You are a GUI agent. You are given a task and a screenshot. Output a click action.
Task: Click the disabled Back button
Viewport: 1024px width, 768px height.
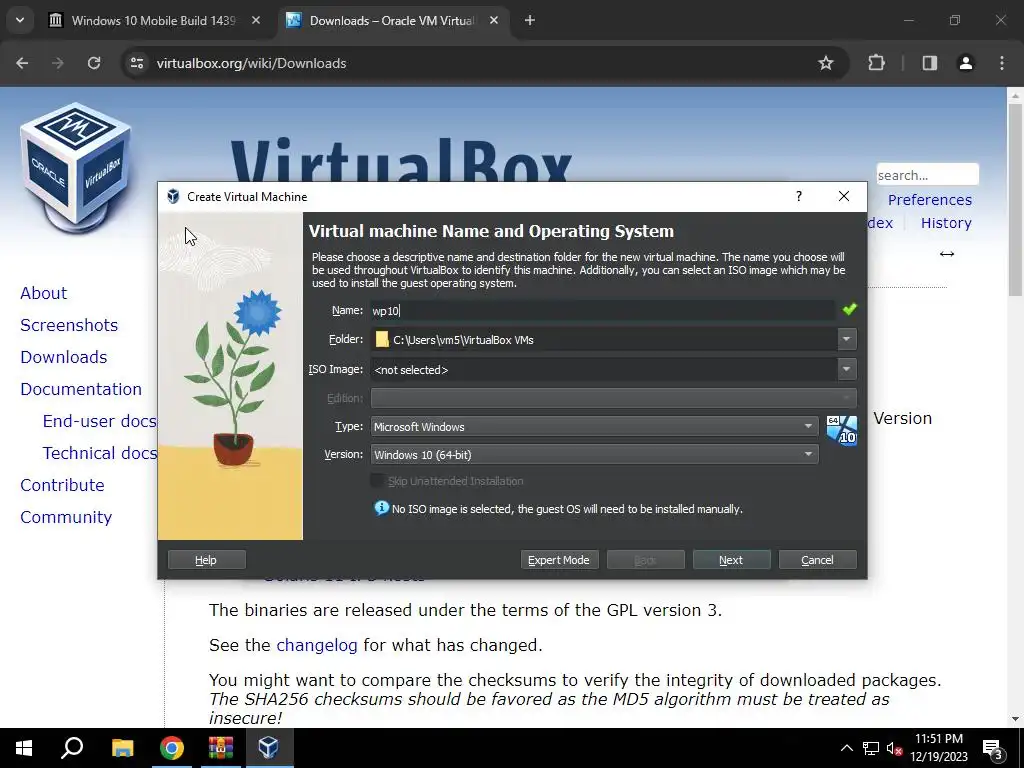[645, 560]
